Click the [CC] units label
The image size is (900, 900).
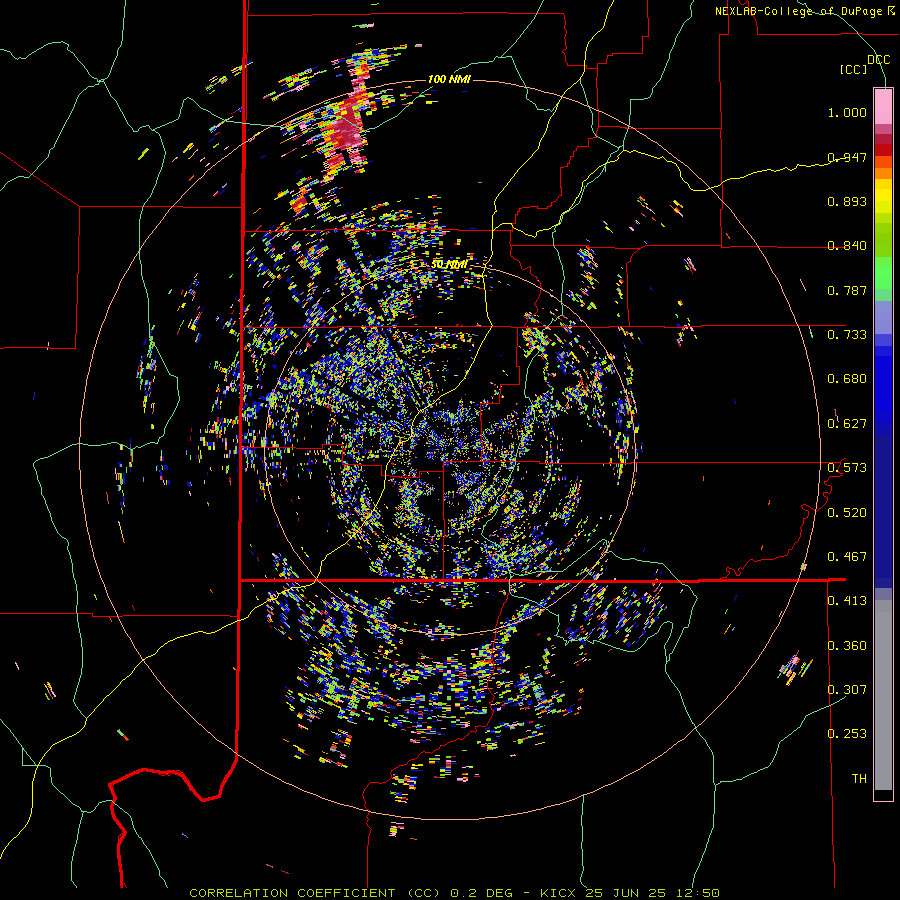pyautogui.click(x=854, y=69)
